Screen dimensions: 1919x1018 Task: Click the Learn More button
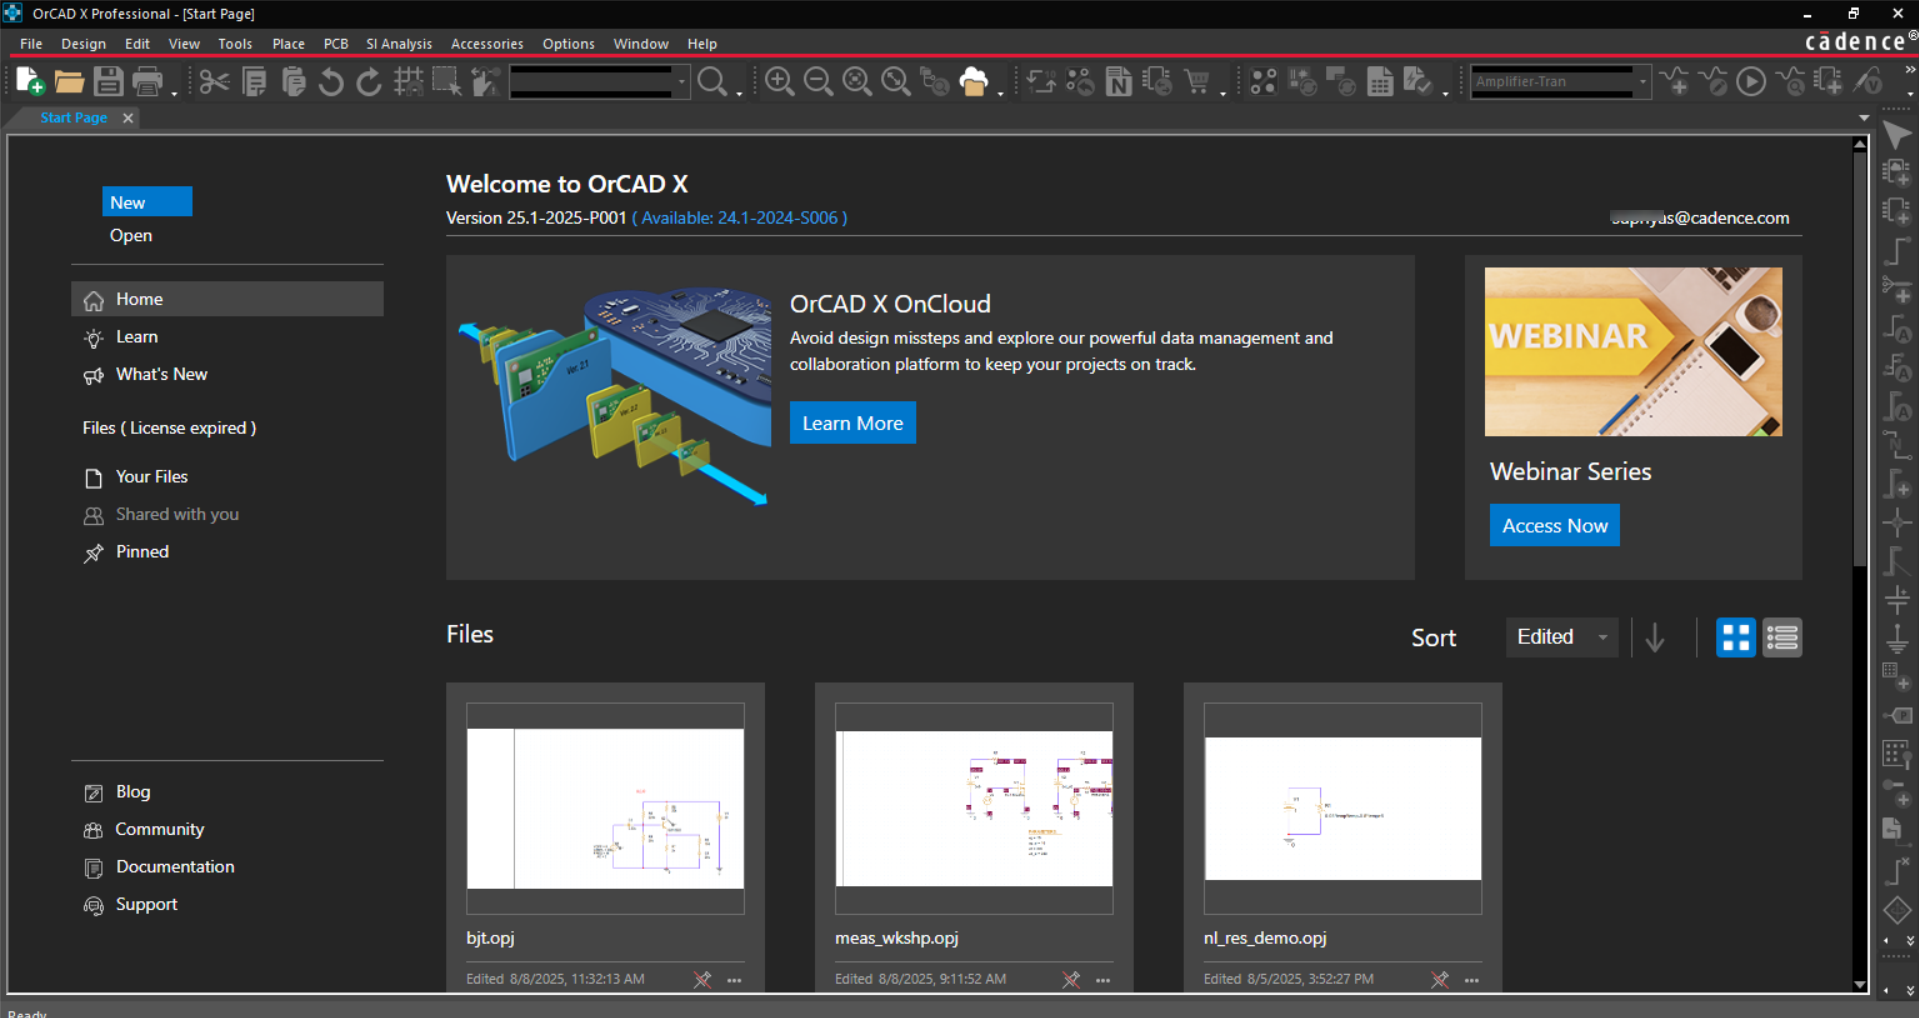(x=852, y=423)
